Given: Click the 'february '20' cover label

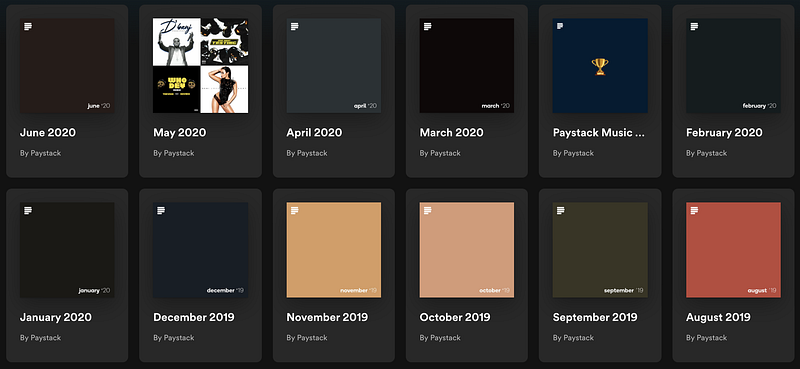Looking at the screenshot, I should pos(759,106).
